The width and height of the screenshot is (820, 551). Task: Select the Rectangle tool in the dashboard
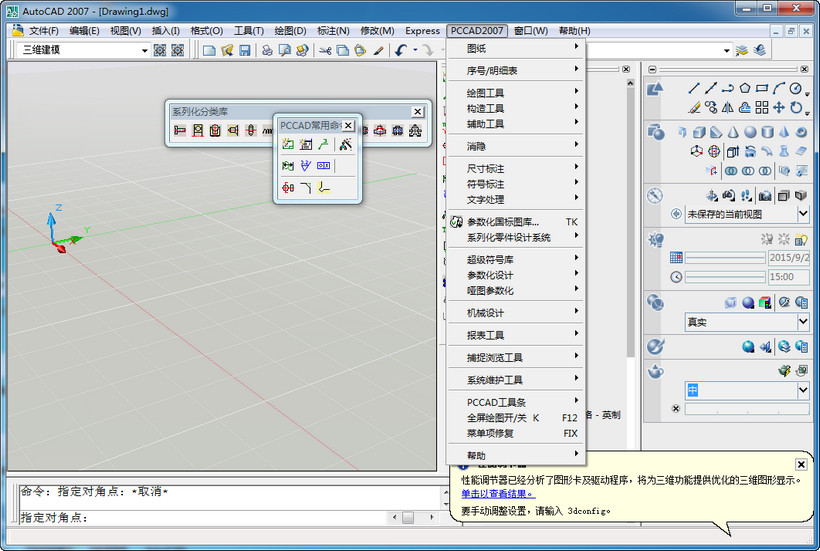click(762, 88)
